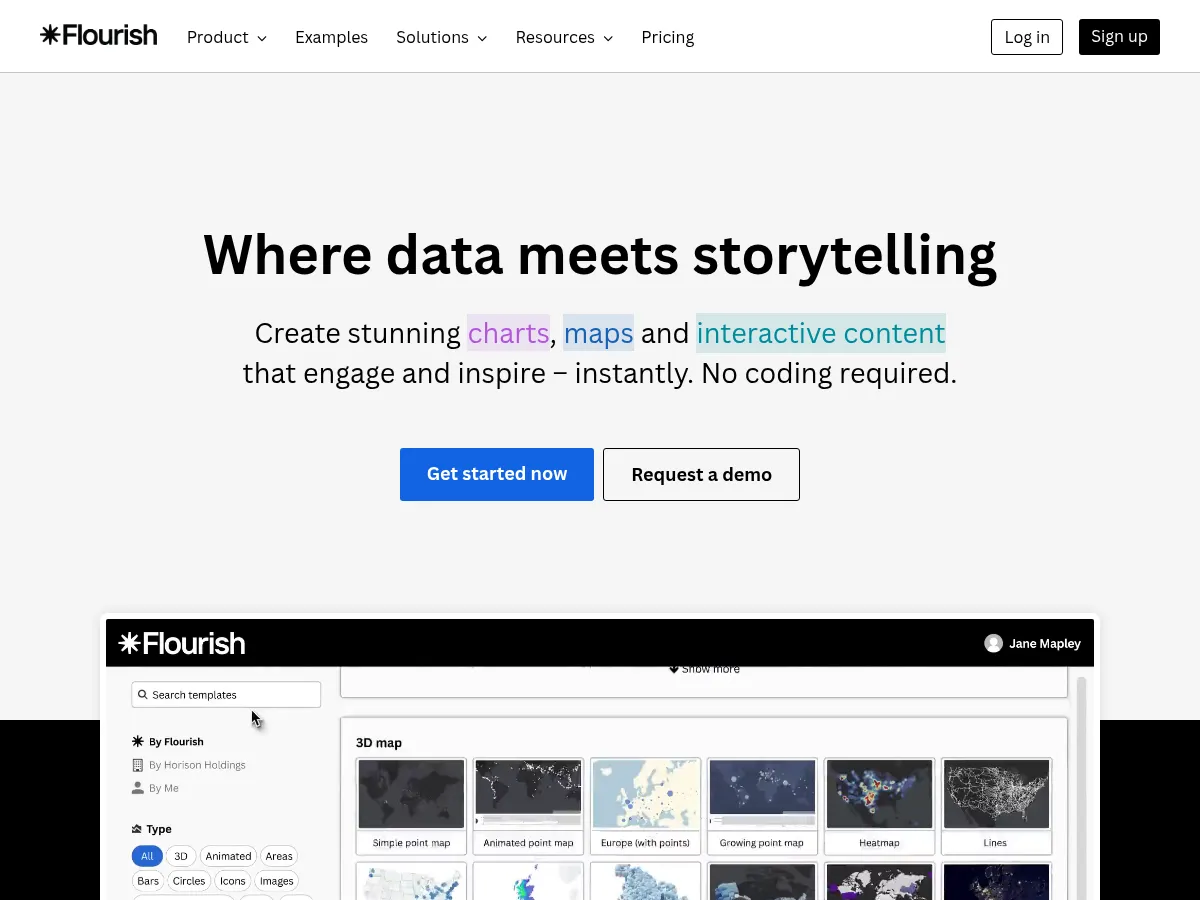Click the magnifier icon in Search templates

tap(143, 695)
